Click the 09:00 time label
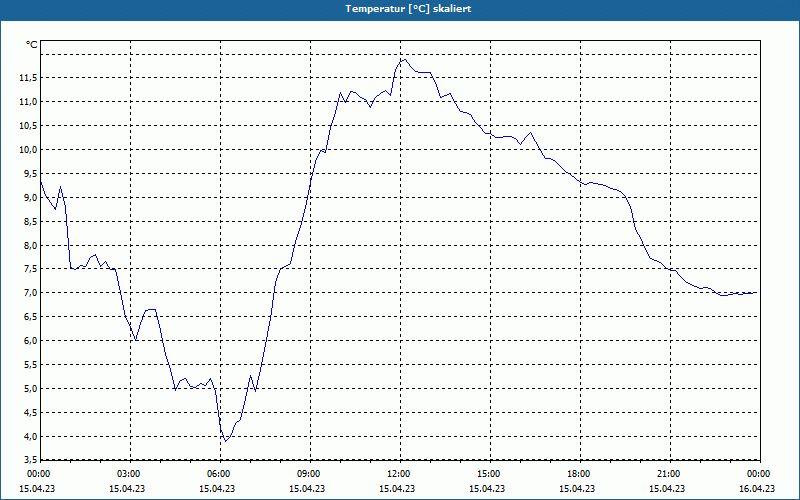Viewport: 800px width, 500px height. [x=308, y=474]
